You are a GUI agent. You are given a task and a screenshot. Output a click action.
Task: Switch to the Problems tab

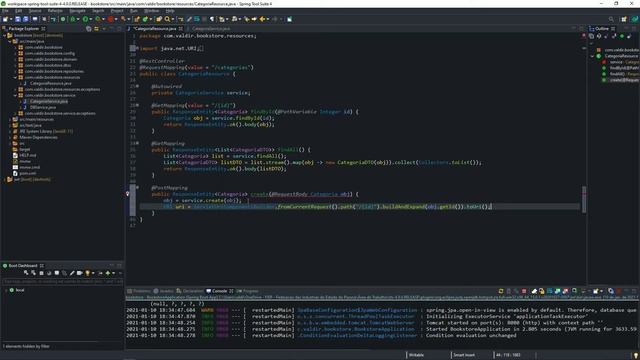coord(139,291)
